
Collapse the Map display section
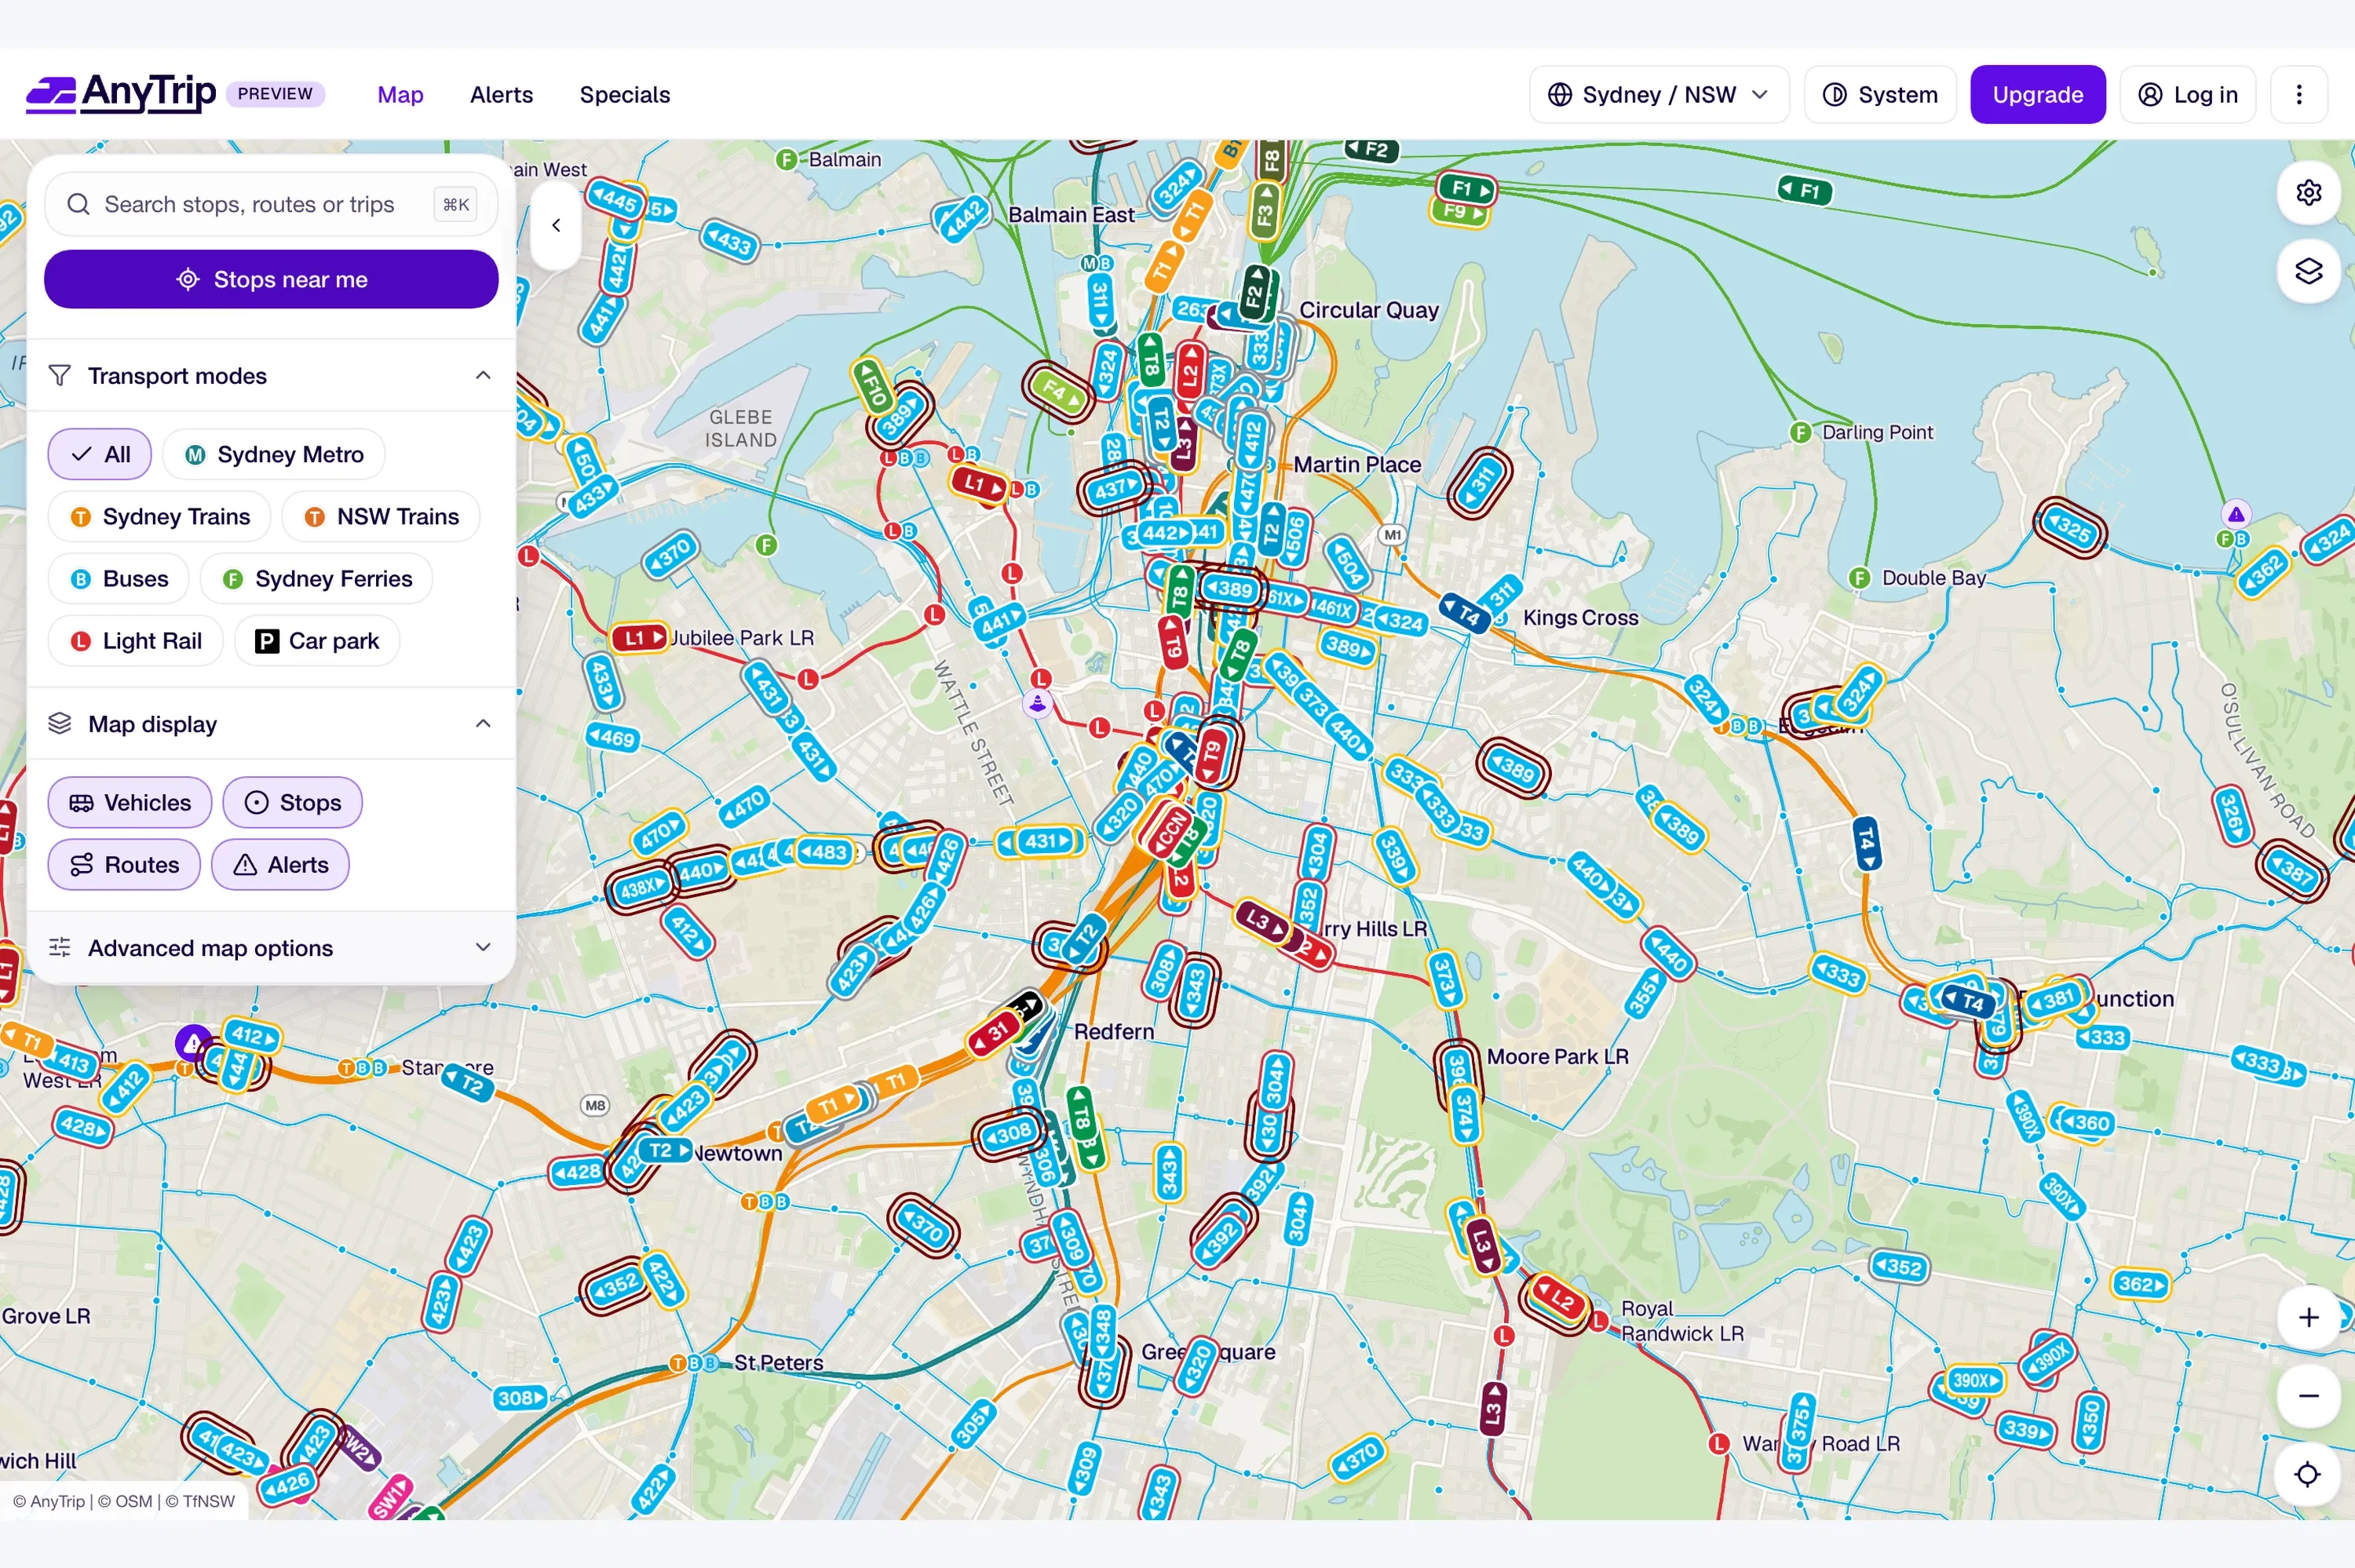271,724
